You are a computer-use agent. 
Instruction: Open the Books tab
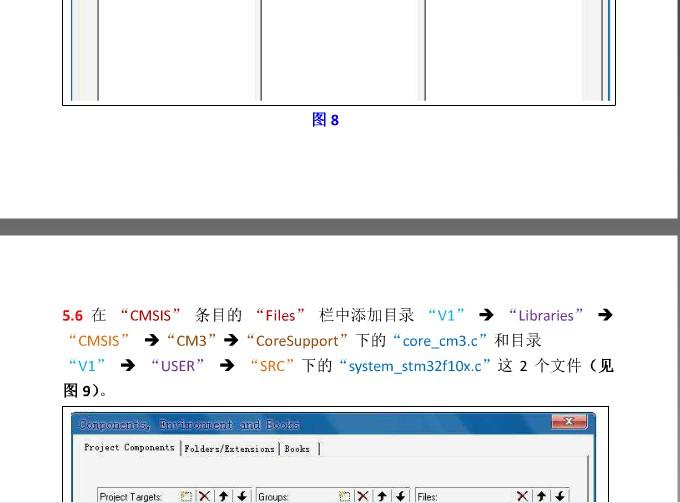click(297, 449)
